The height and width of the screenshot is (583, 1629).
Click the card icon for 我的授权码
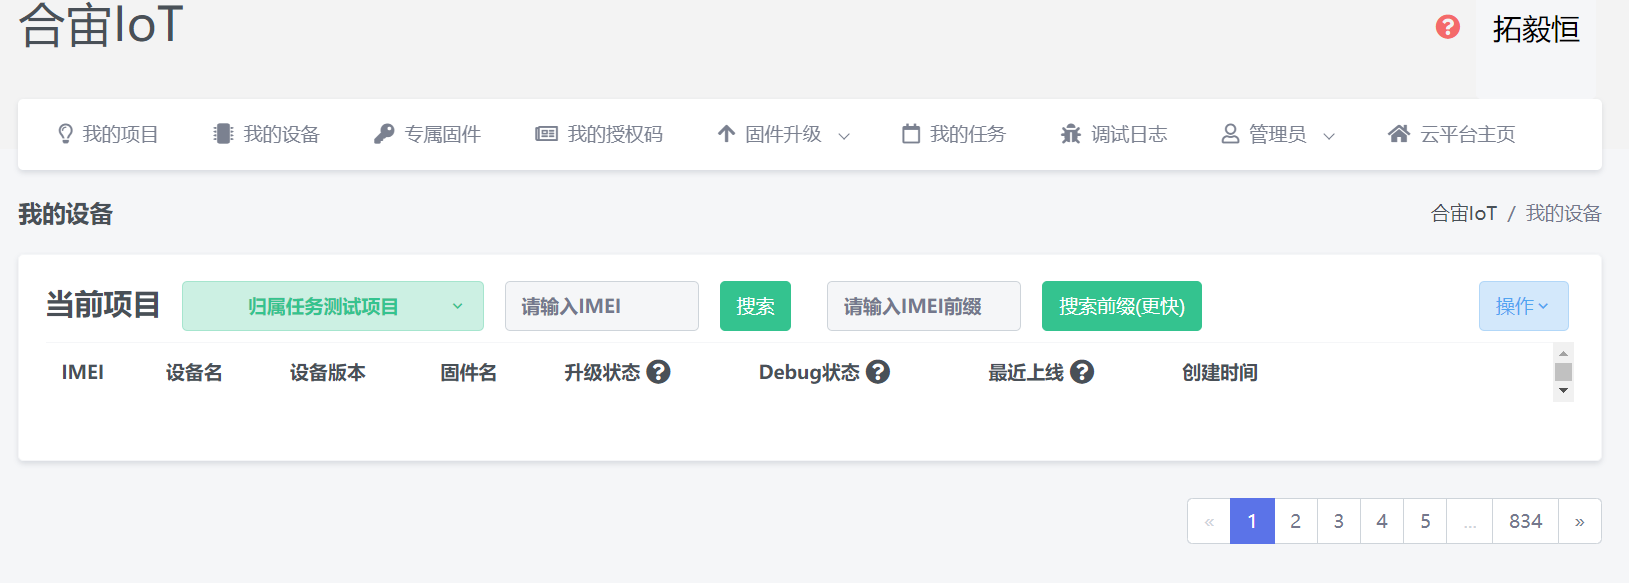(x=546, y=134)
